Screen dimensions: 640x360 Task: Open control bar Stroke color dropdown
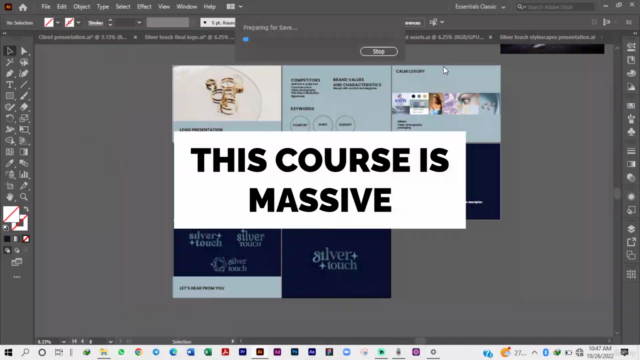[78, 23]
